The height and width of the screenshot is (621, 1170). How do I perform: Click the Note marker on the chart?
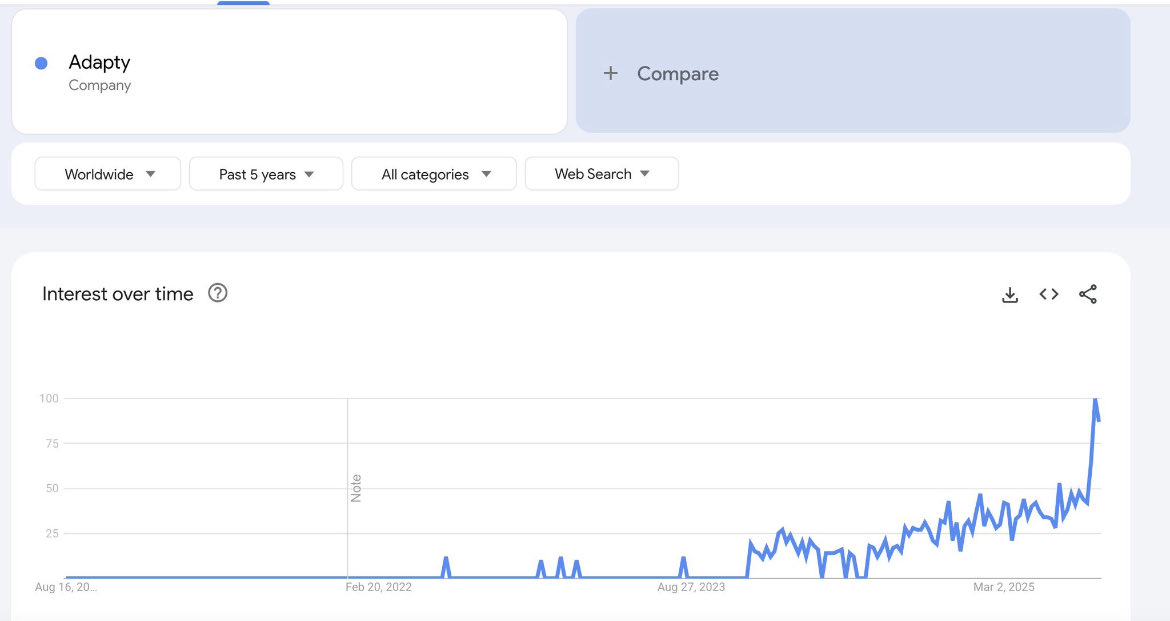coord(356,488)
